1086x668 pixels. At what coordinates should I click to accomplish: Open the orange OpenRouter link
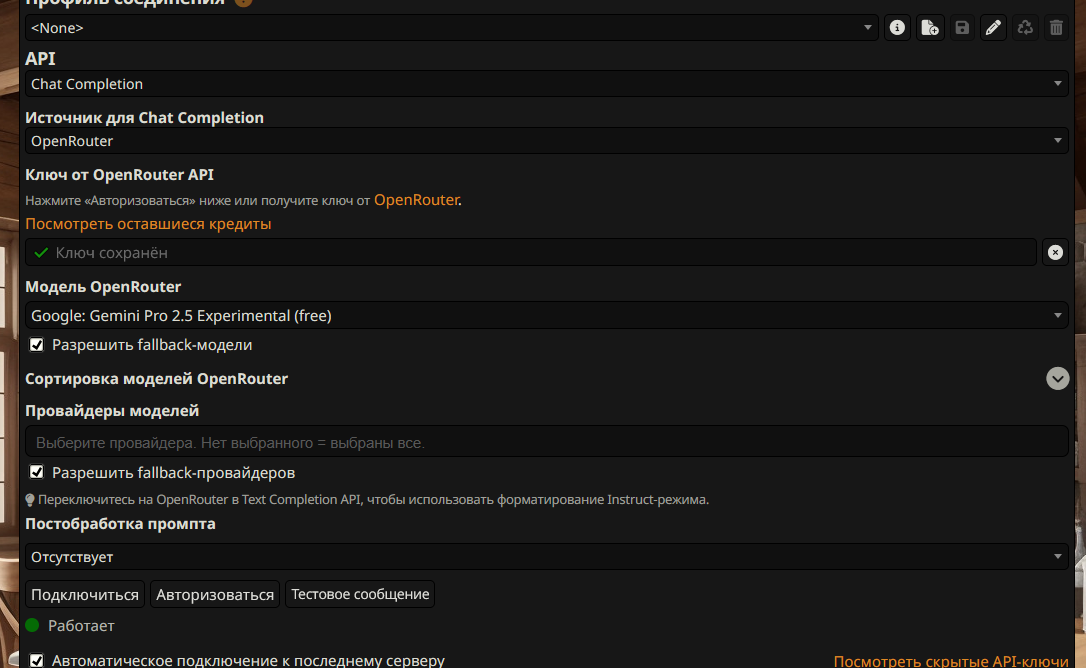[416, 200]
